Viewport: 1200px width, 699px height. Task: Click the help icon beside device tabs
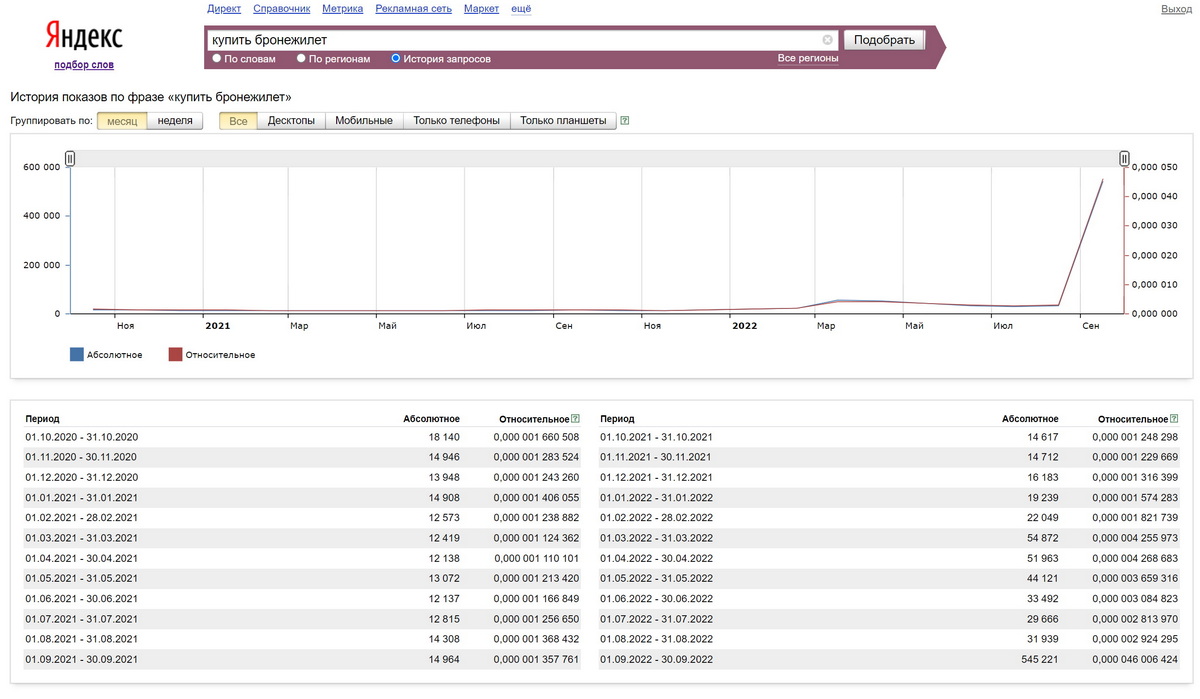[x=625, y=121]
